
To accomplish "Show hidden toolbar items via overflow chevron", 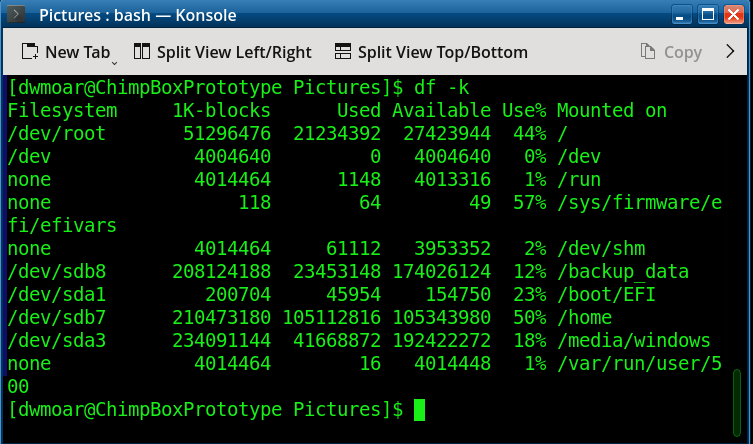I will pyautogui.click(x=730, y=52).
